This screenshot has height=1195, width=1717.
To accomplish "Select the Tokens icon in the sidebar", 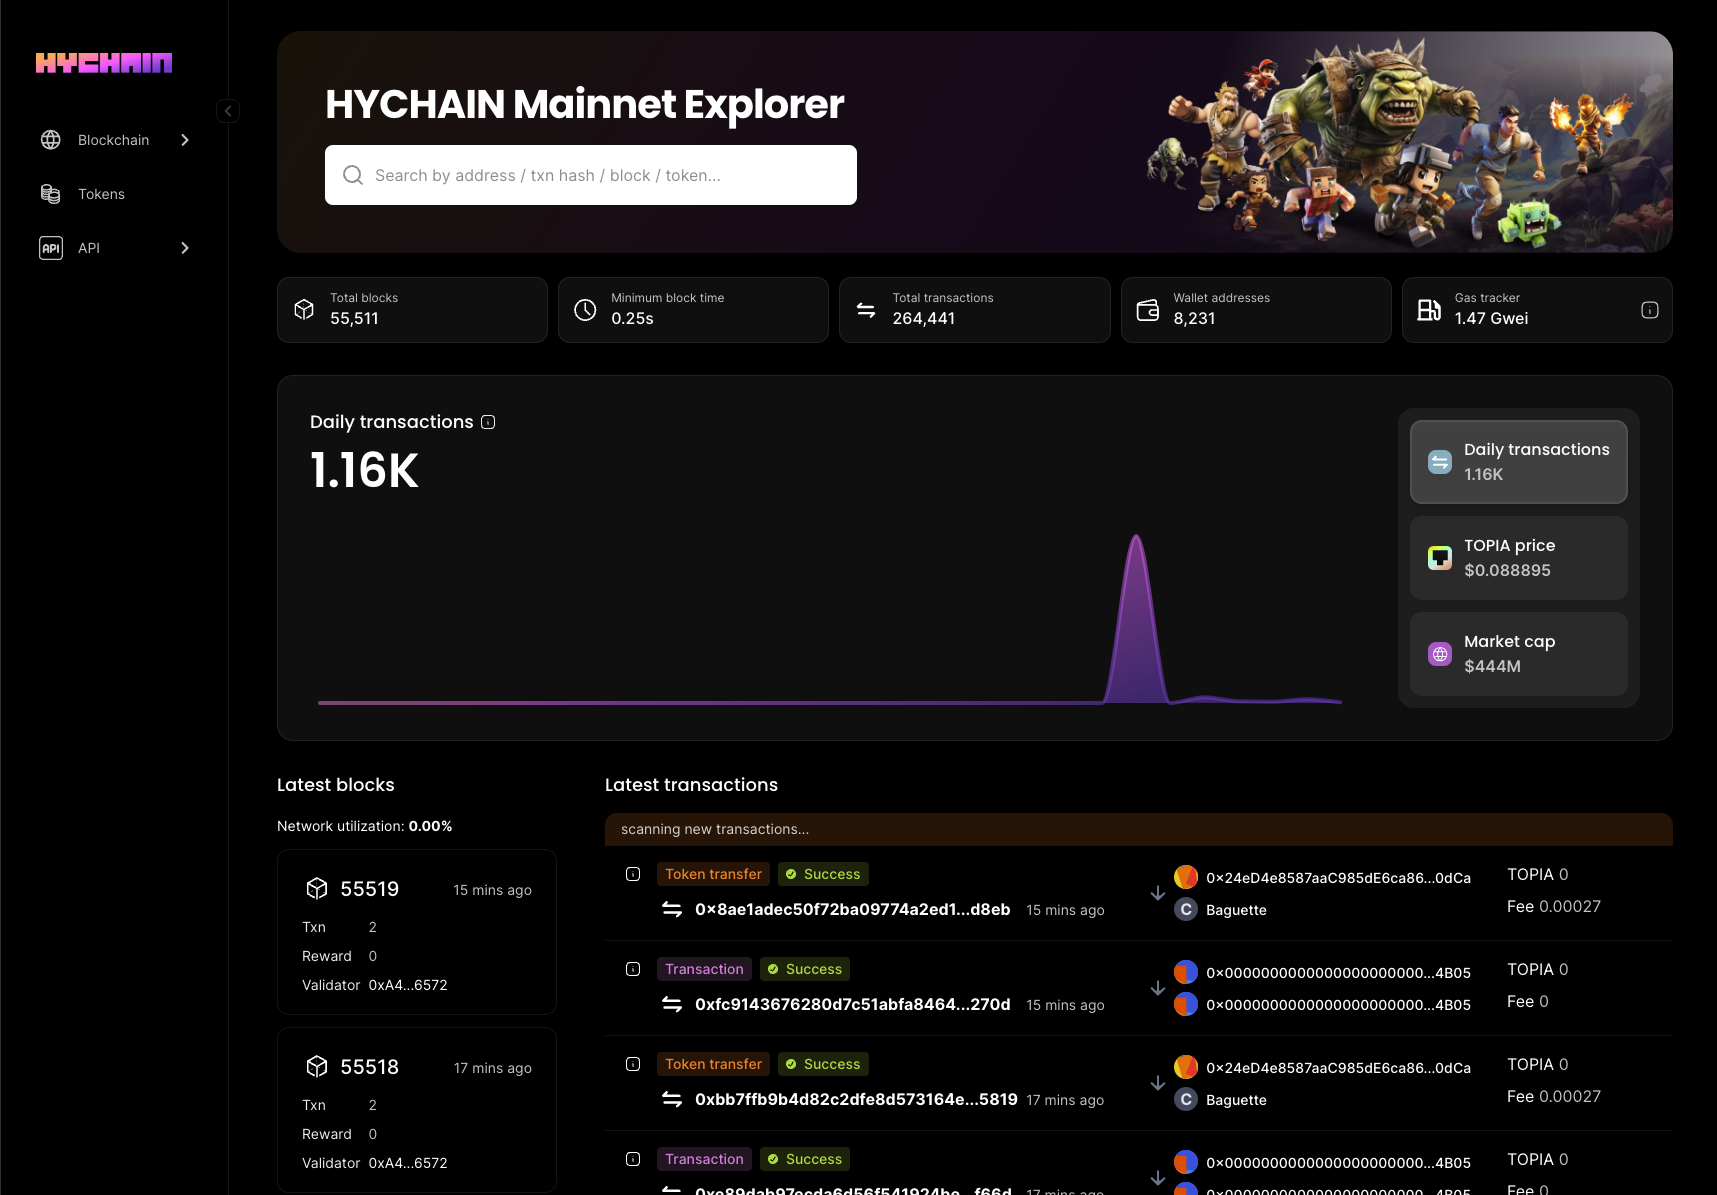I will [50, 193].
